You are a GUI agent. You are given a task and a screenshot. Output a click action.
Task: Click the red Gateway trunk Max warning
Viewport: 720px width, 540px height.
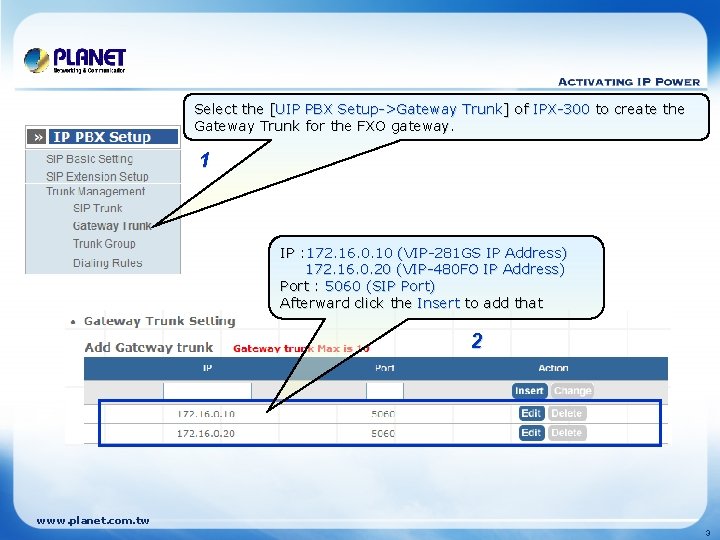pyautogui.click(x=301, y=349)
